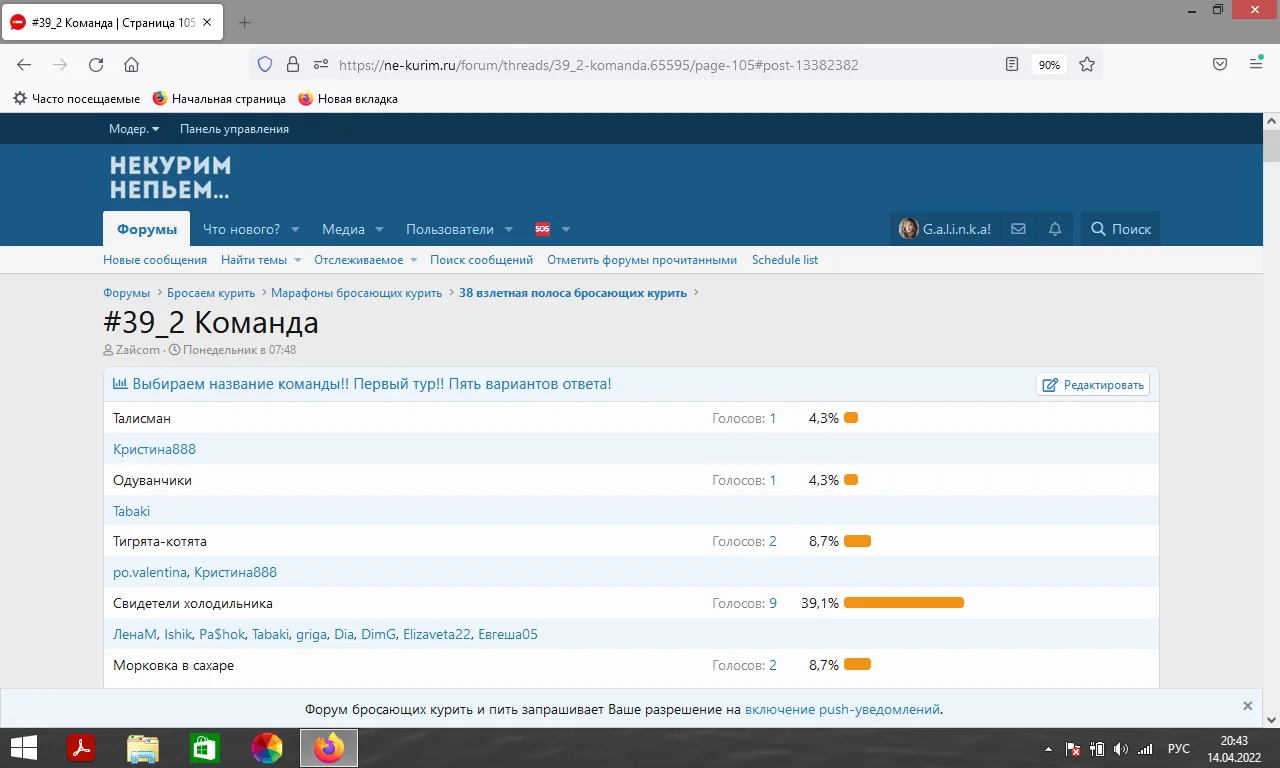Open the volume control in system tray

[1120, 749]
